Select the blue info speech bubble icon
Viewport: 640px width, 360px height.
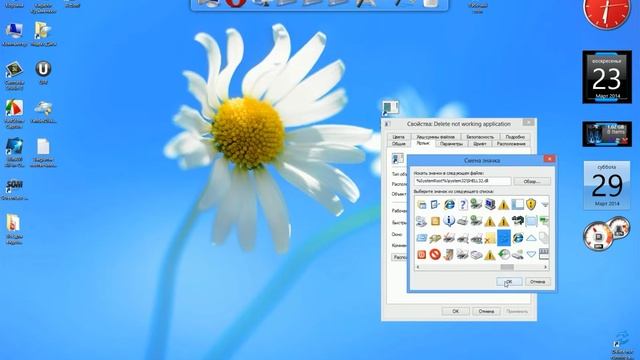click(x=449, y=221)
